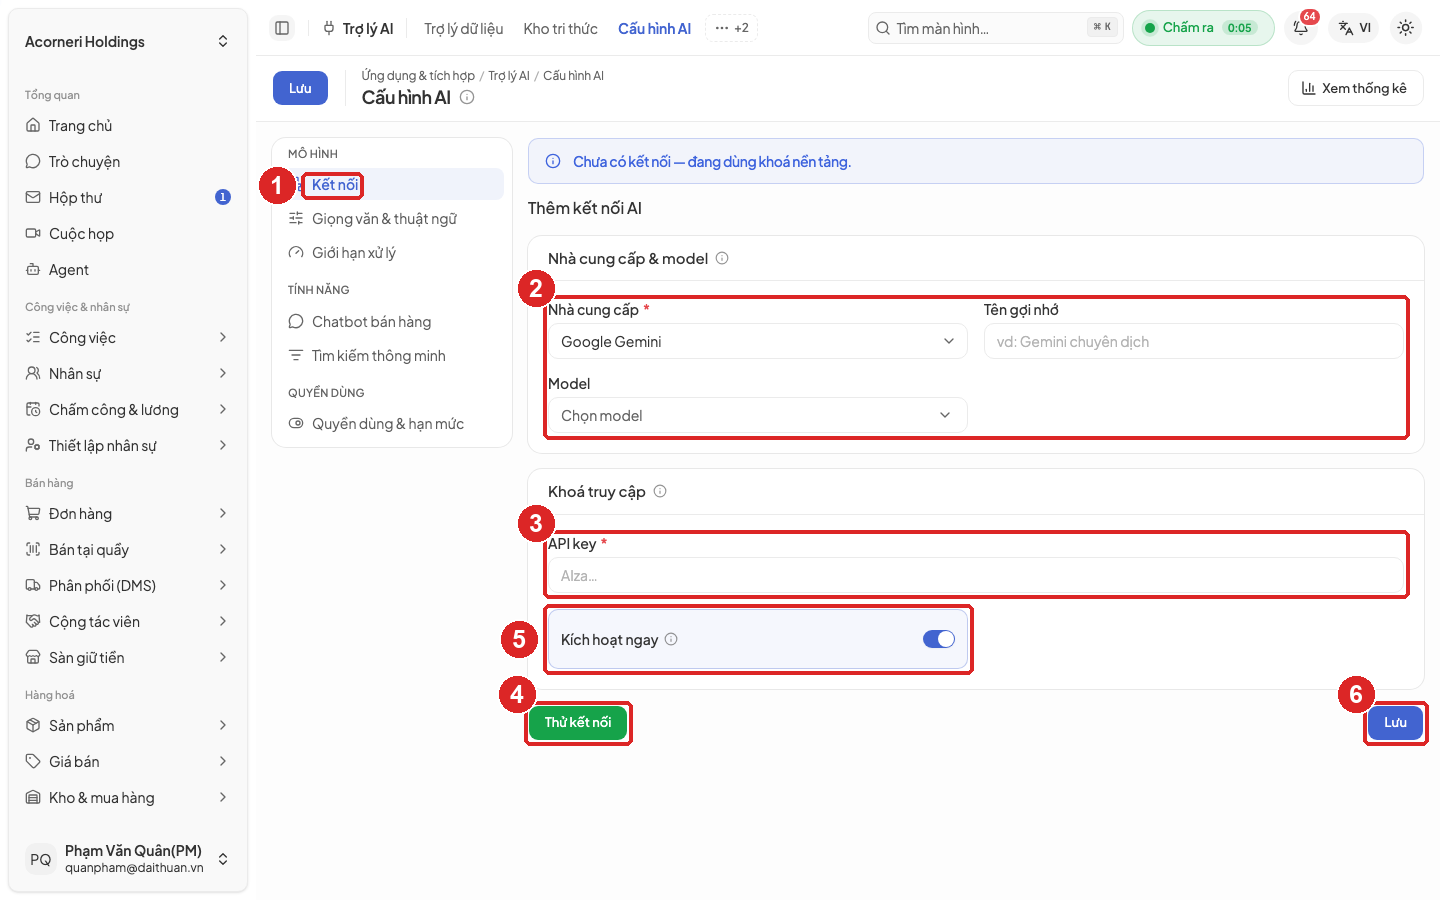Screen dimensions: 1440x900
Task: Expand Đơn hàng in the sidebar
Action: coord(128,514)
